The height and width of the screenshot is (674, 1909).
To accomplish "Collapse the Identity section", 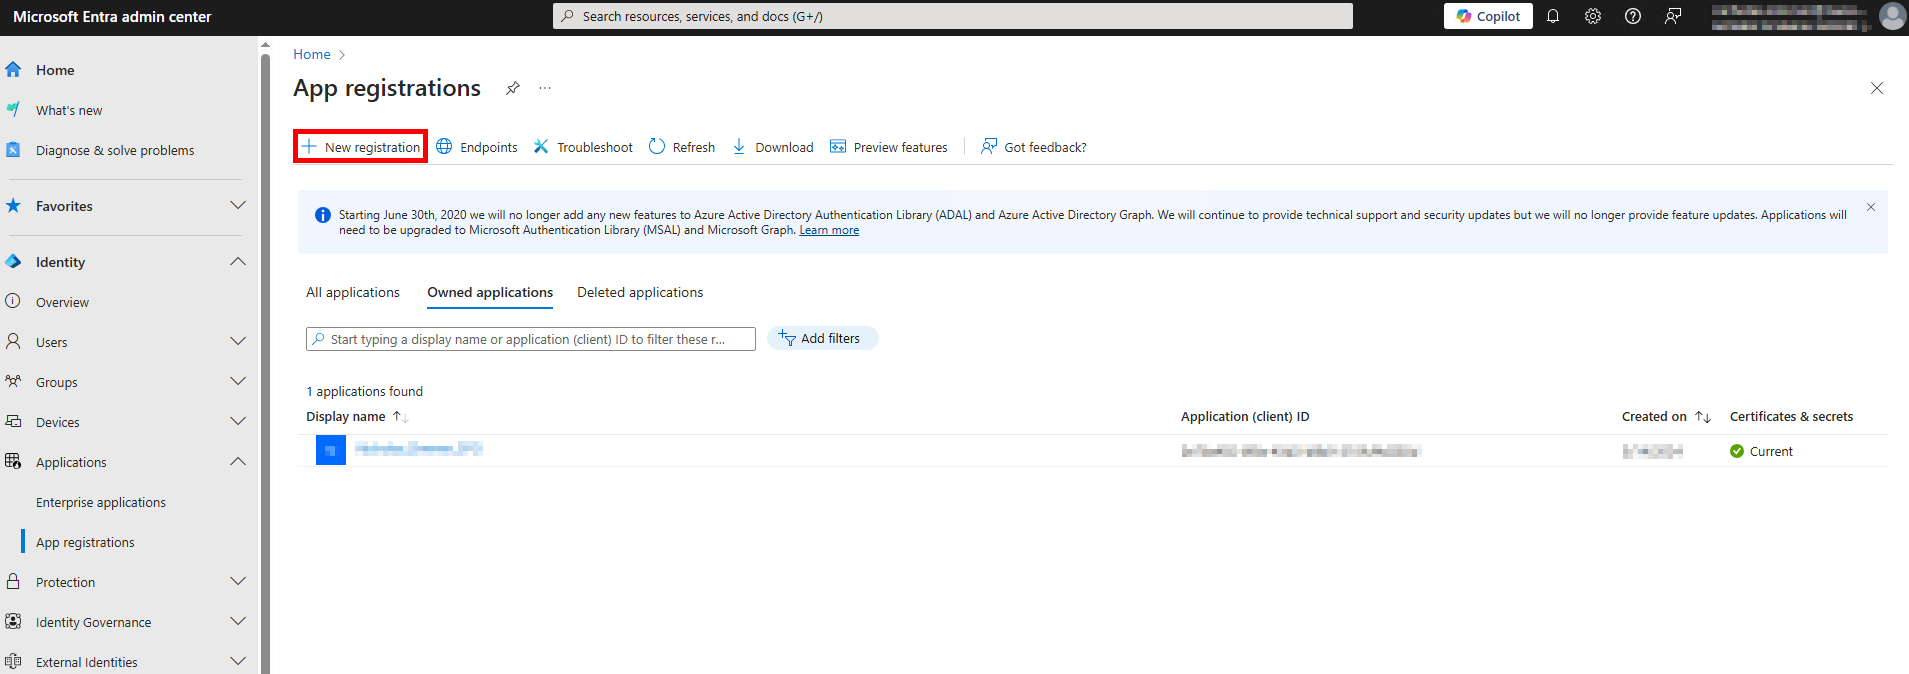I will click(x=238, y=262).
